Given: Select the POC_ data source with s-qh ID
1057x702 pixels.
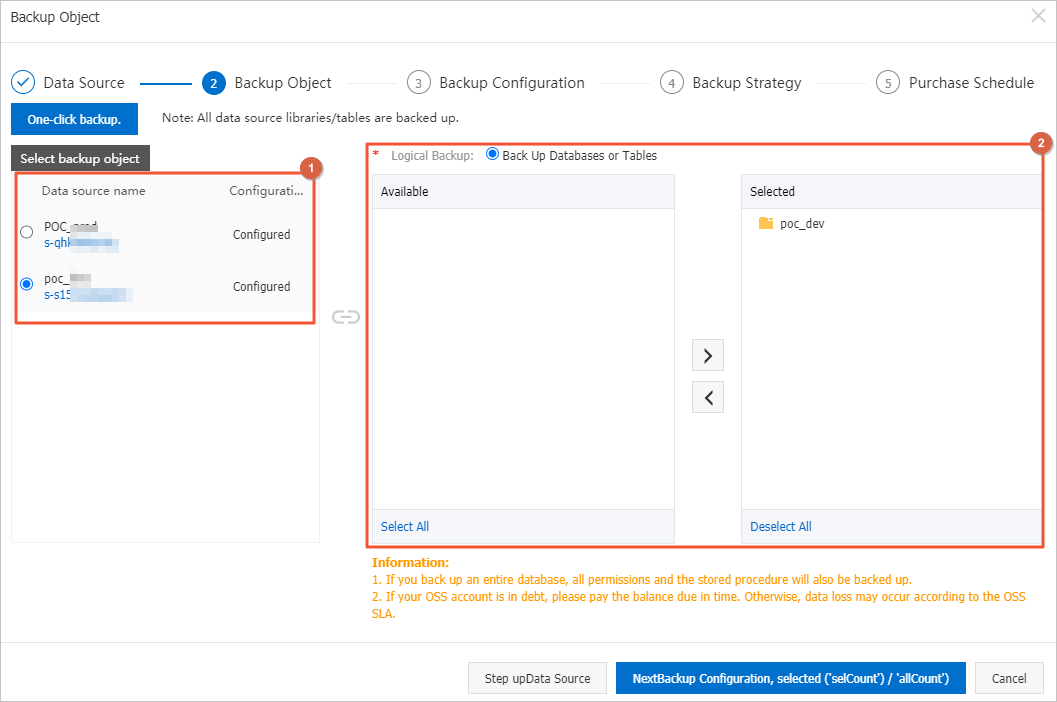Looking at the screenshot, I should point(26,232).
